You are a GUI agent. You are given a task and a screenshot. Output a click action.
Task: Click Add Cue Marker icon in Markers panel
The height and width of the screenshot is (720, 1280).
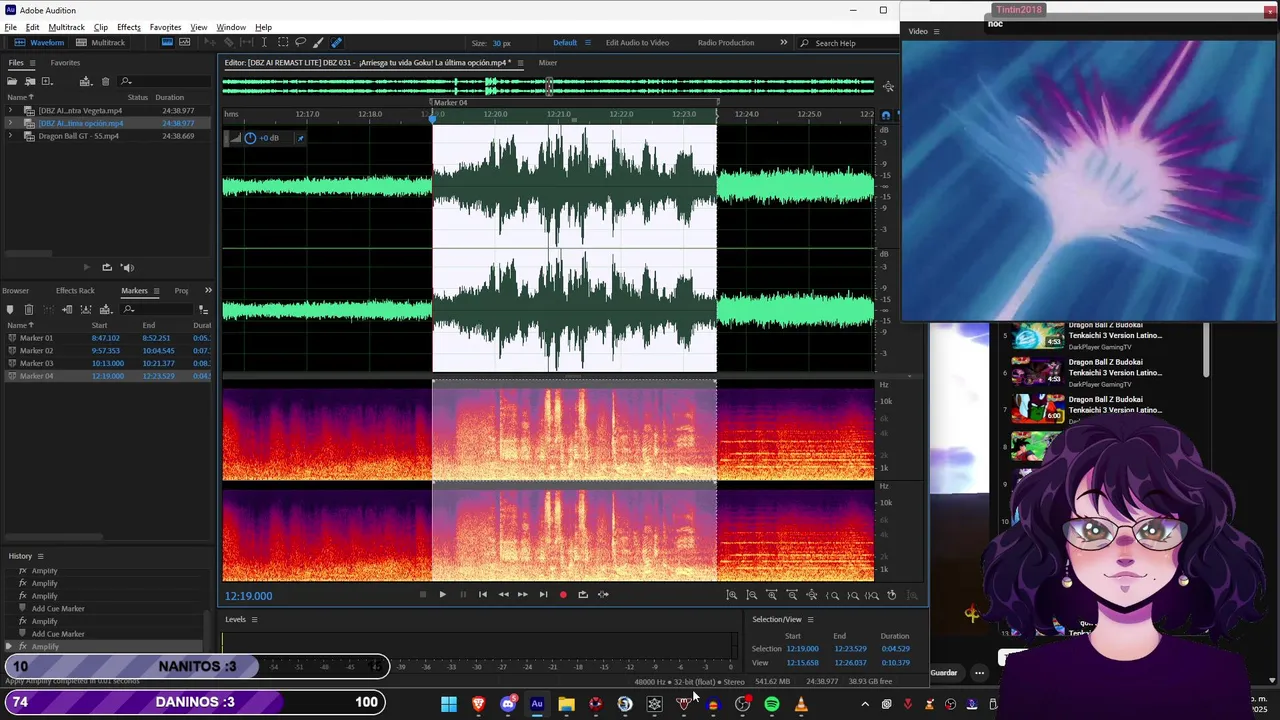(x=10, y=310)
